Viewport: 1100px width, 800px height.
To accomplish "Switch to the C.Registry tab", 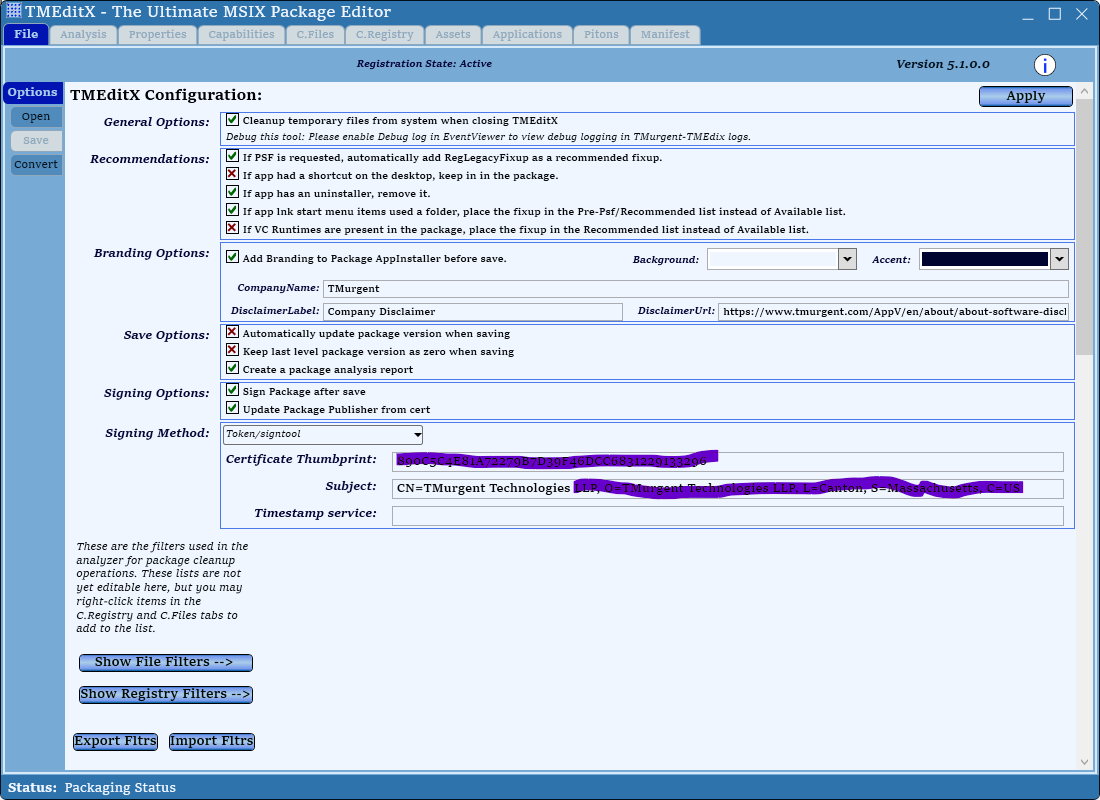I will (x=384, y=35).
